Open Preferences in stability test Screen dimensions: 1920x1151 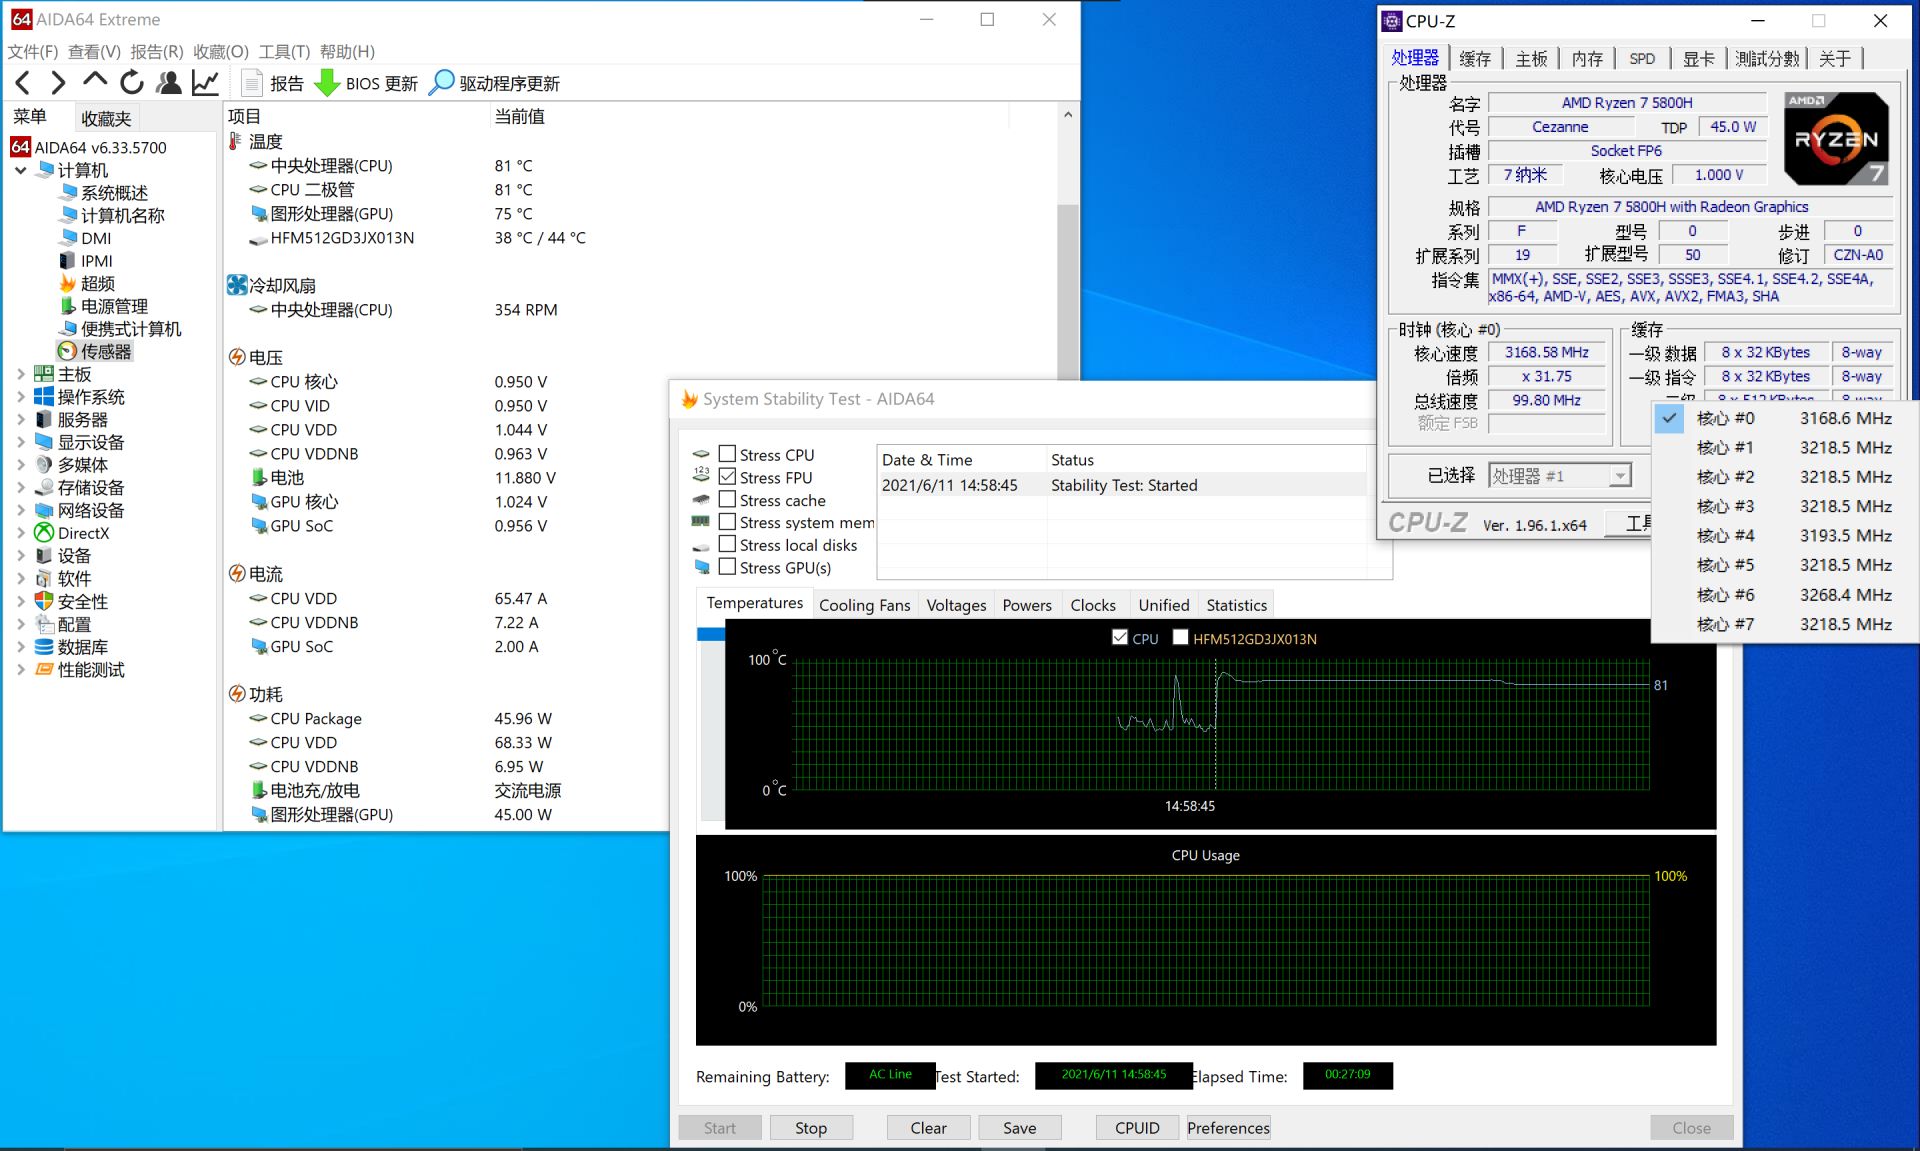tap(1228, 1128)
